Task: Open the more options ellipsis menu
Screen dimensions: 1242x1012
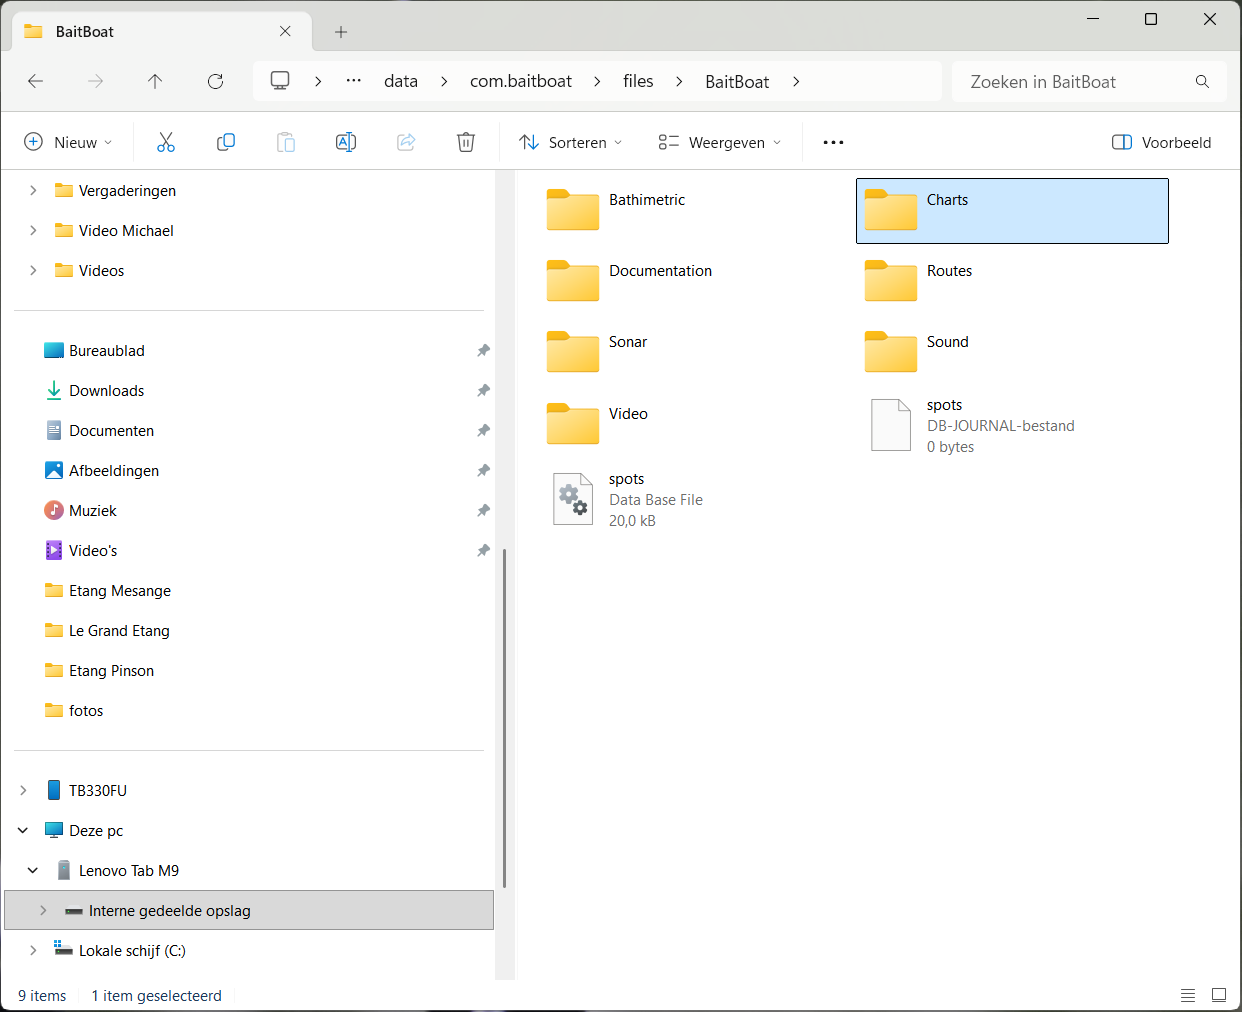Action: [x=833, y=142]
